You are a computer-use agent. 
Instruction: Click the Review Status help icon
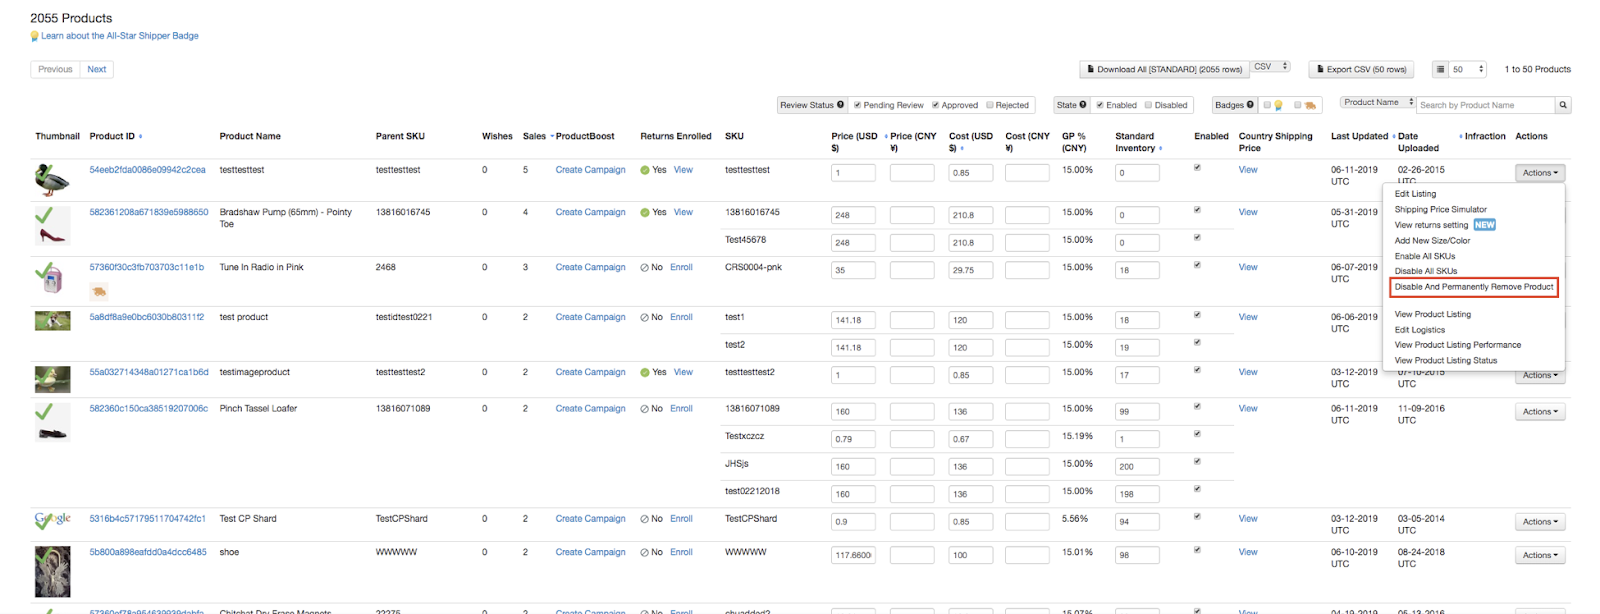click(840, 105)
